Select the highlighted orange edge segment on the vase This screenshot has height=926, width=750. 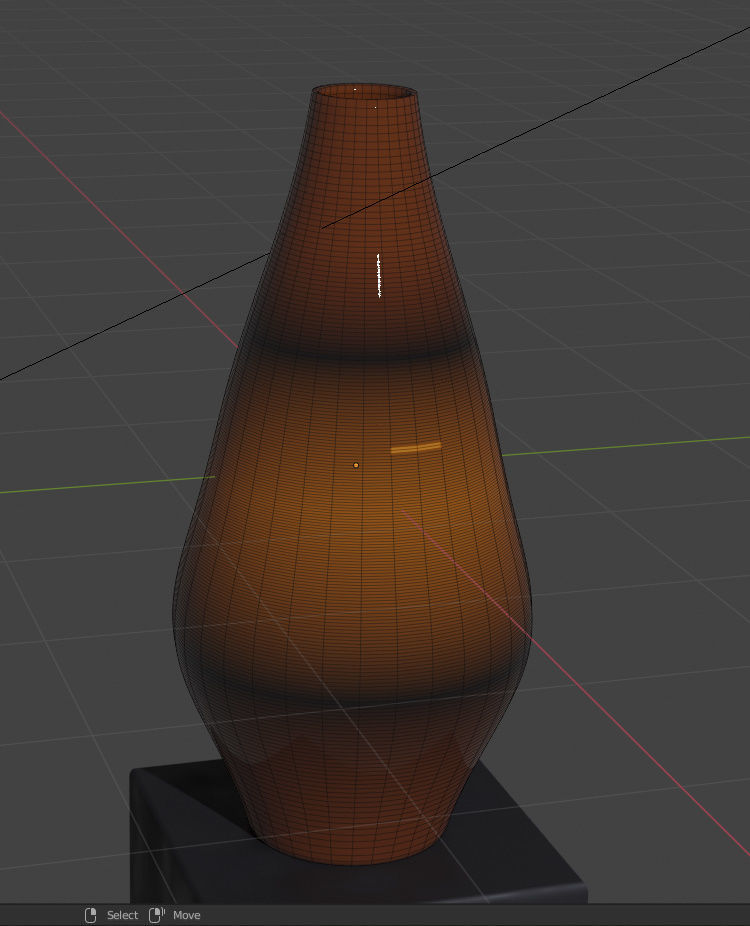pos(416,448)
